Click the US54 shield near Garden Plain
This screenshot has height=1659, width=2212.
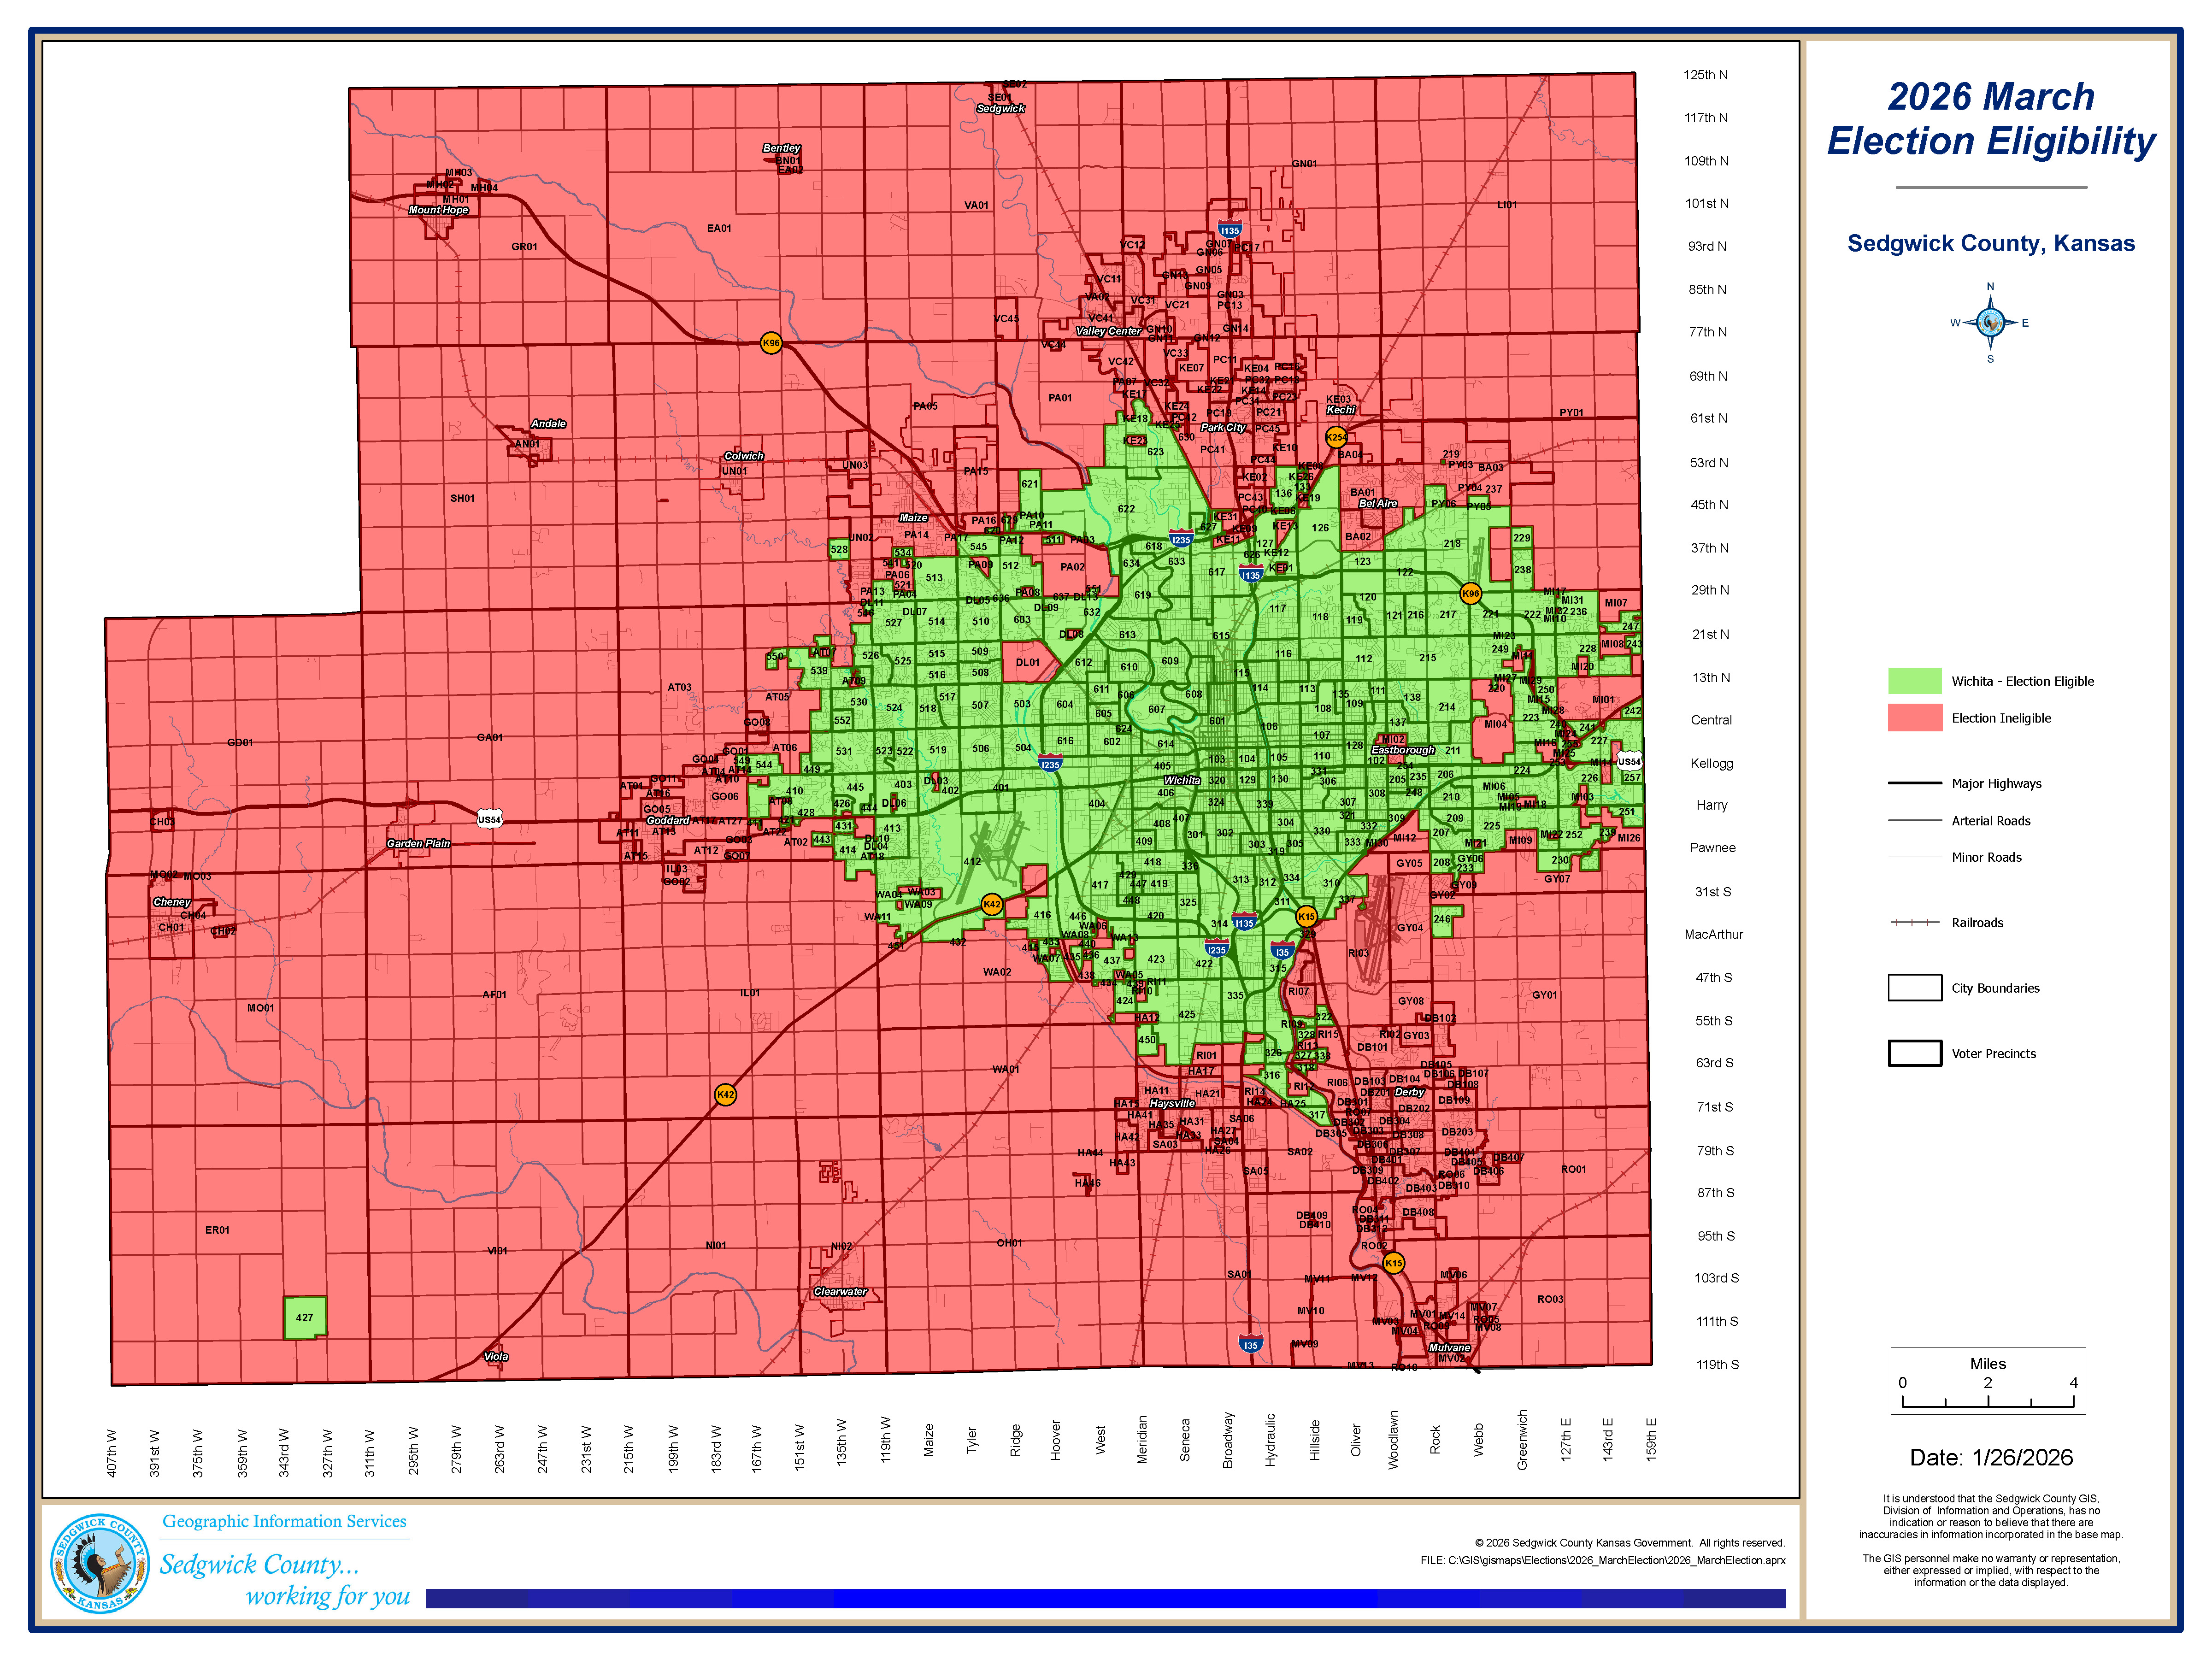click(x=489, y=819)
